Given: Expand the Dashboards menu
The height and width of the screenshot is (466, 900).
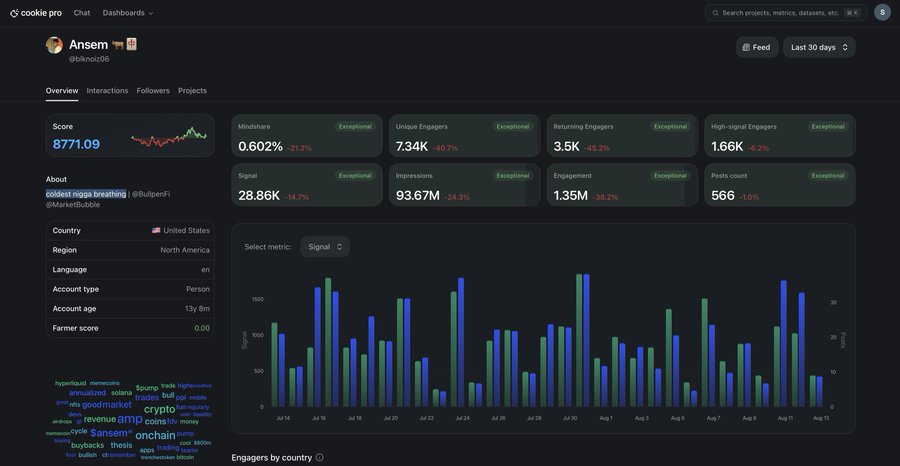Looking at the screenshot, I should click(128, 13).
